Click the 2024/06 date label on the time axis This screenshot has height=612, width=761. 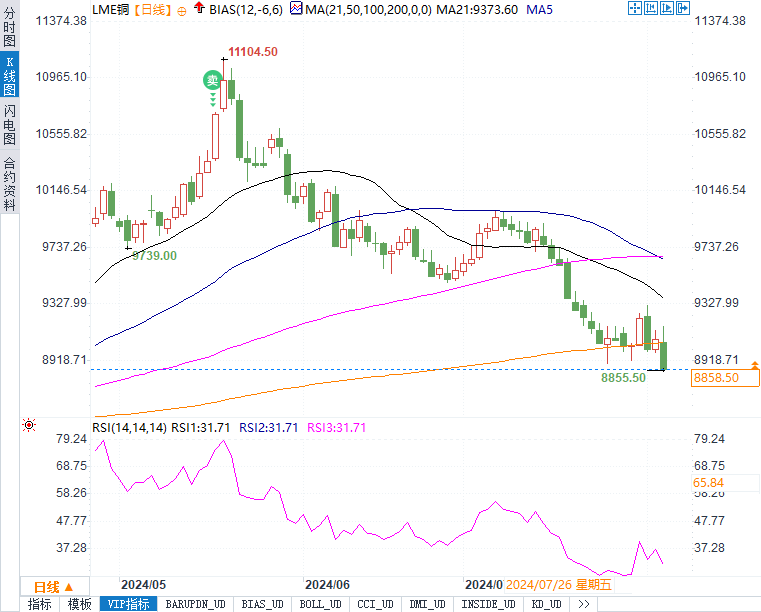(327, 584)
